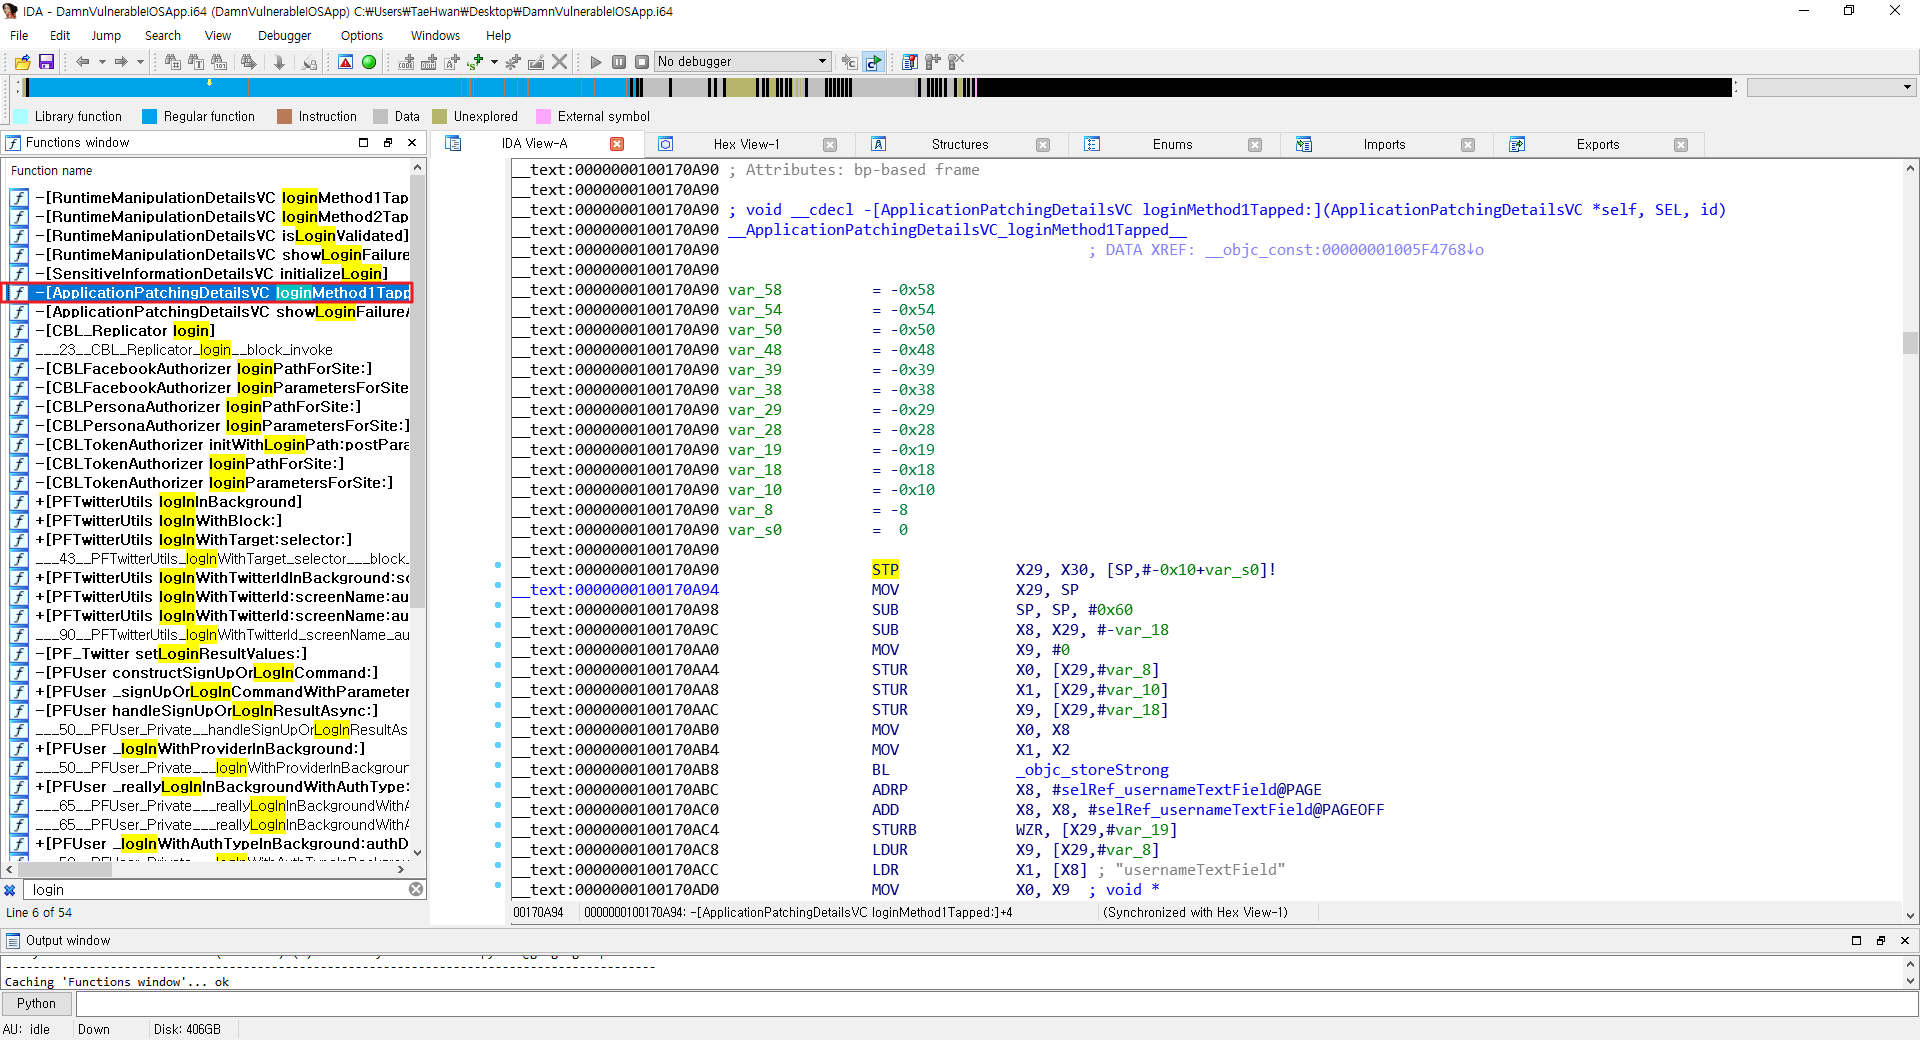Click the green circle status icon

pos(369,62)
